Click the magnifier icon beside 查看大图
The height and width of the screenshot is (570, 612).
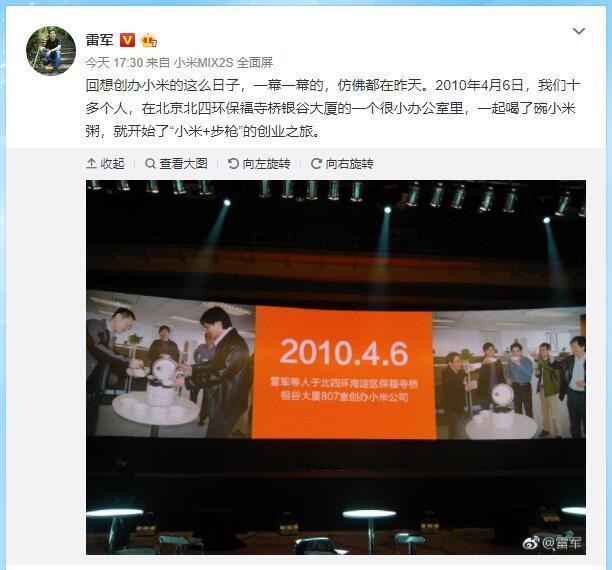click(x=150, y=163)
